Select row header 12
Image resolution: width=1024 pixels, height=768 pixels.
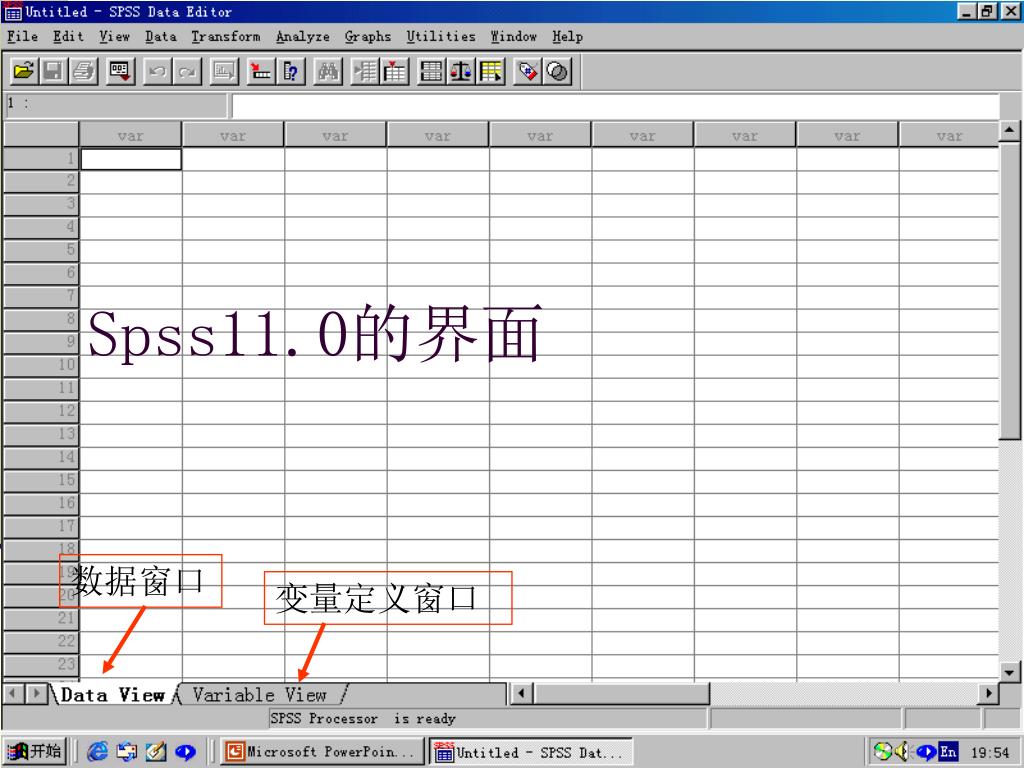click(40, 411)
